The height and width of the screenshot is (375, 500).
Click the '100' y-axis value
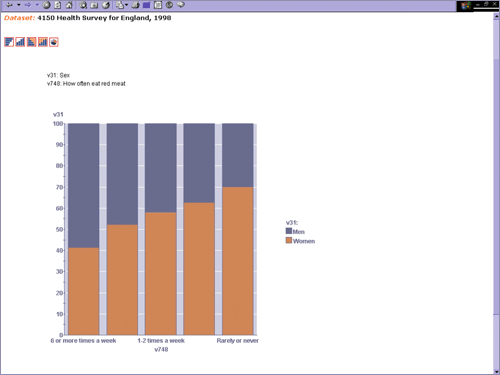click(x=58, y=124)
